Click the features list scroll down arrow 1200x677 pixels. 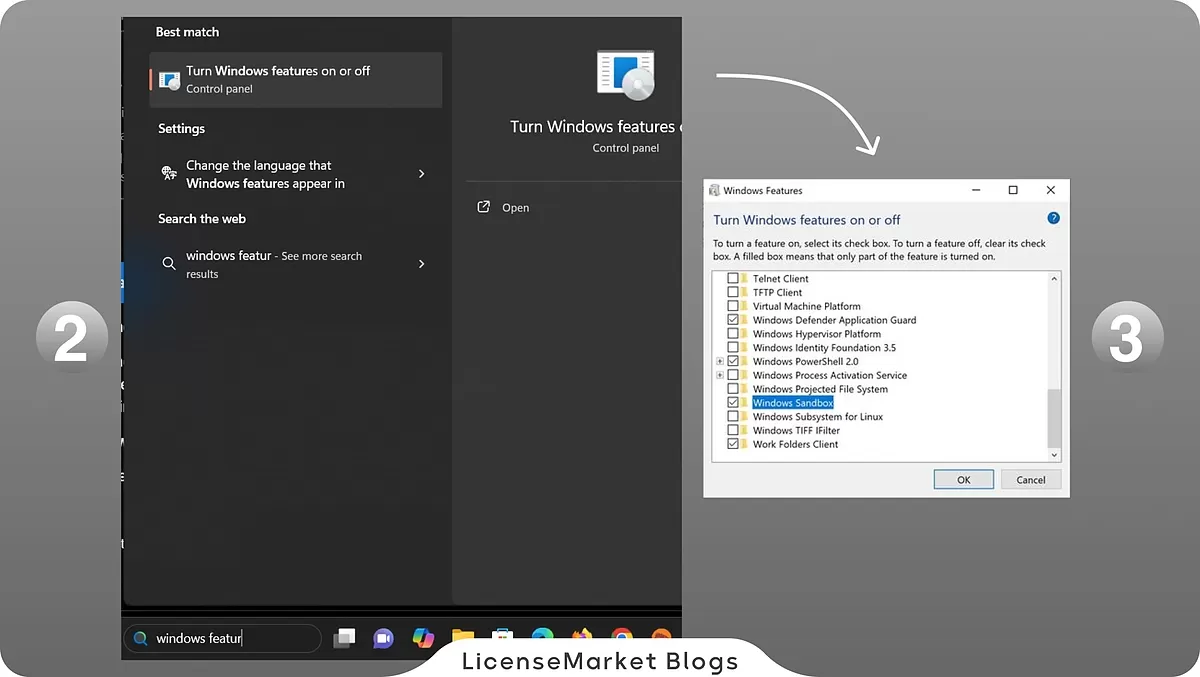(1053, 454)
